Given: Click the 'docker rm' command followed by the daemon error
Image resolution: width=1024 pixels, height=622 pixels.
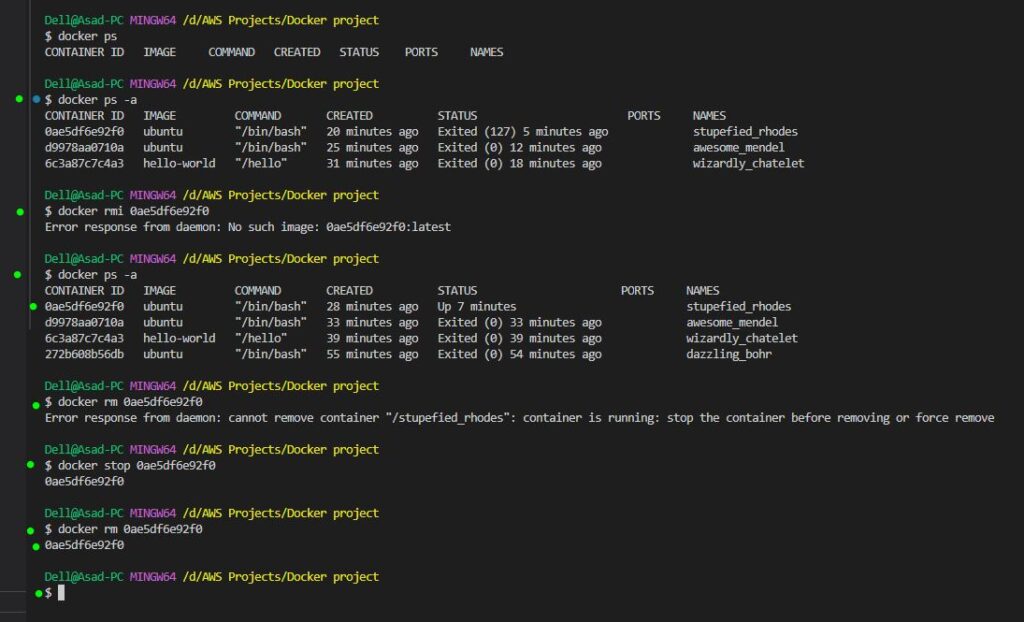Looking at the screenshot, I should [123, 402].
